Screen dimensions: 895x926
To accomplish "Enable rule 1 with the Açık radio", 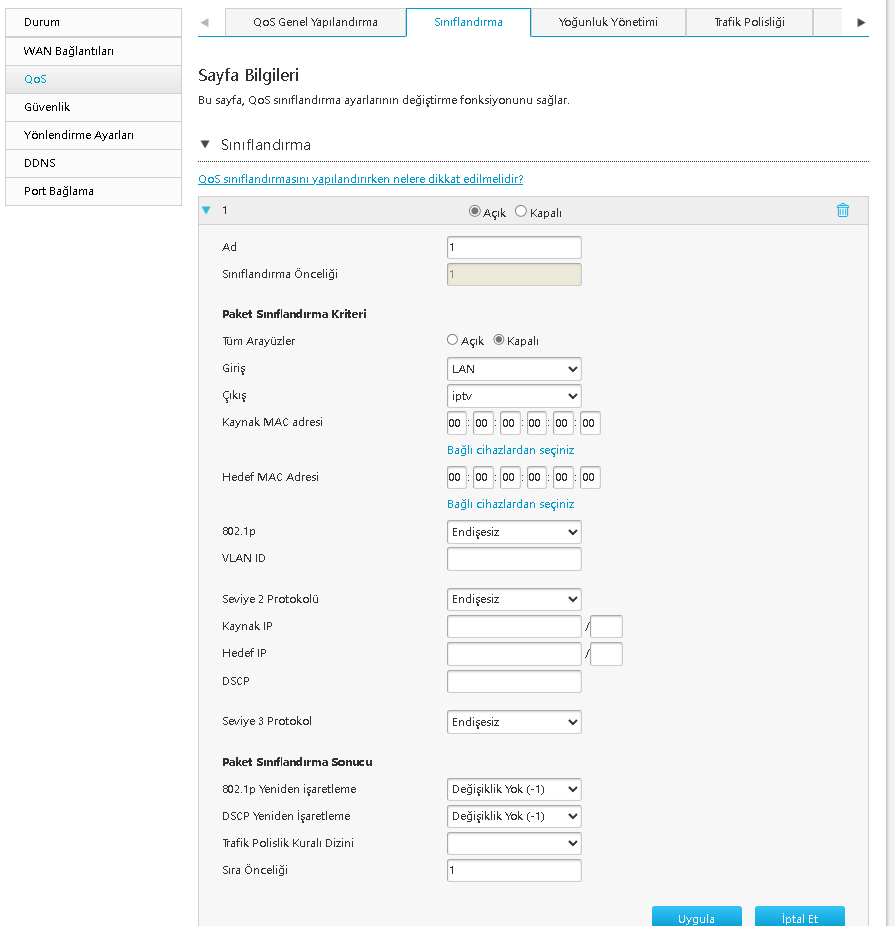I will pos(475,212).
